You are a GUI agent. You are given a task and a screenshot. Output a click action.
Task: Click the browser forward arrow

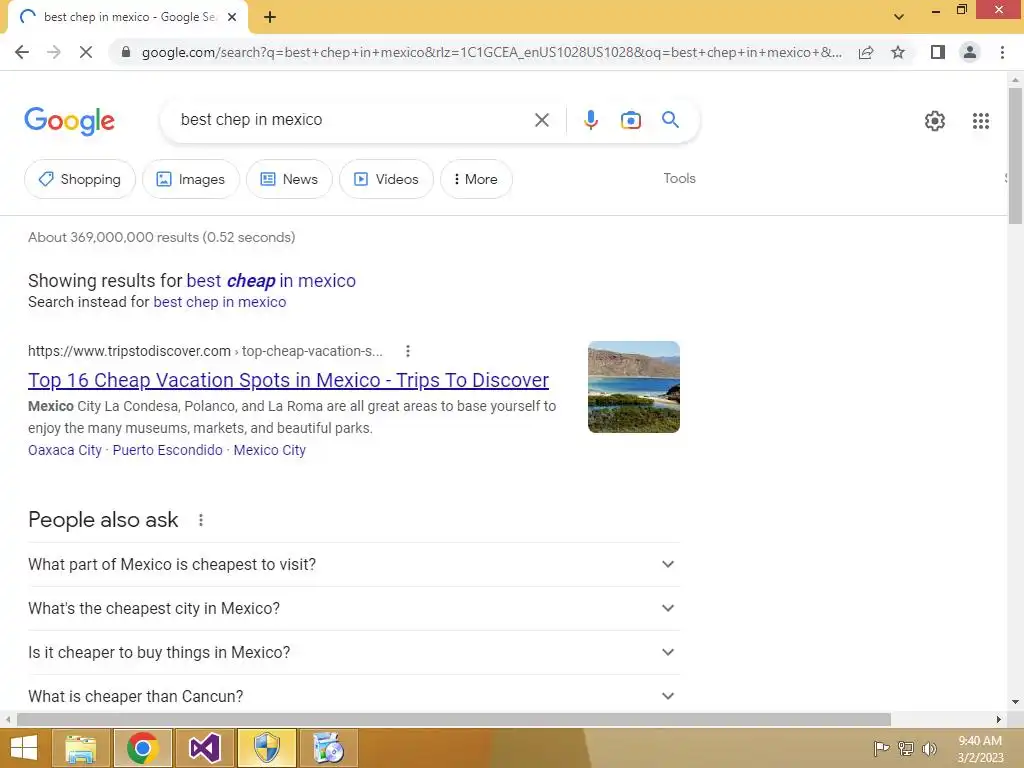[x=54, y=52]
